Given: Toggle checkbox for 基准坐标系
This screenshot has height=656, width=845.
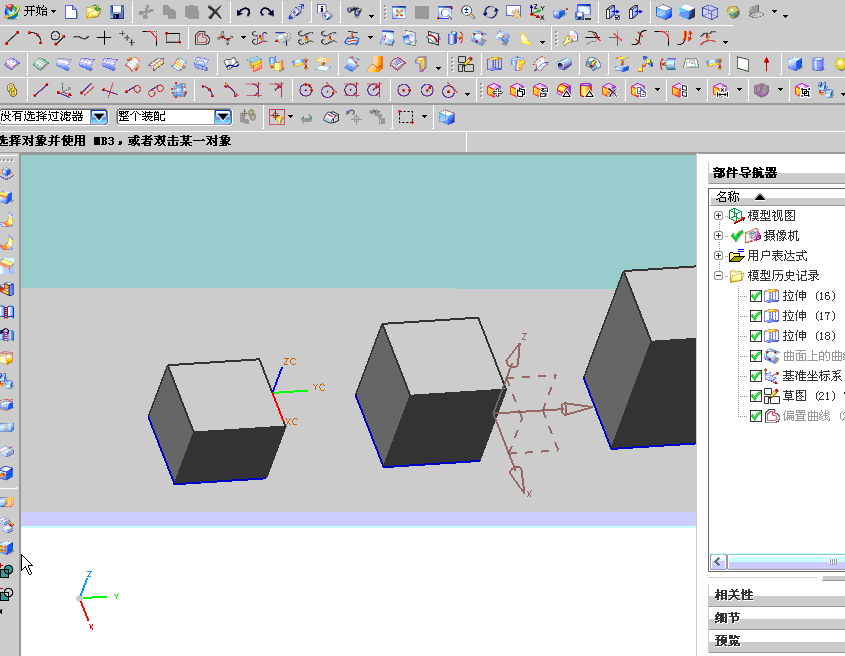Looking at the screenshot, I should pyautogui.click(x=756, y=376).
